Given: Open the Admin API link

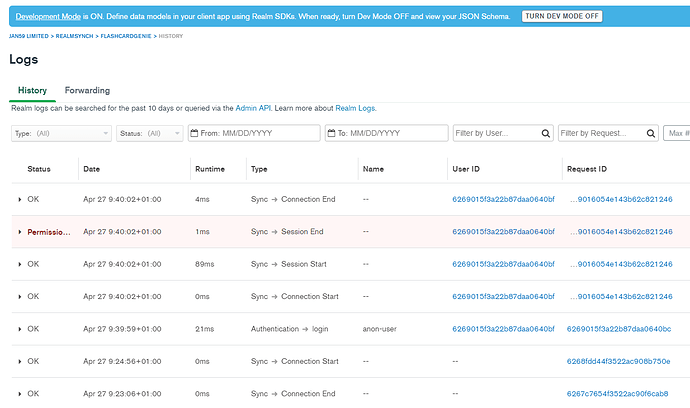Looking at the screenshot, I should (x=255, y=108).
